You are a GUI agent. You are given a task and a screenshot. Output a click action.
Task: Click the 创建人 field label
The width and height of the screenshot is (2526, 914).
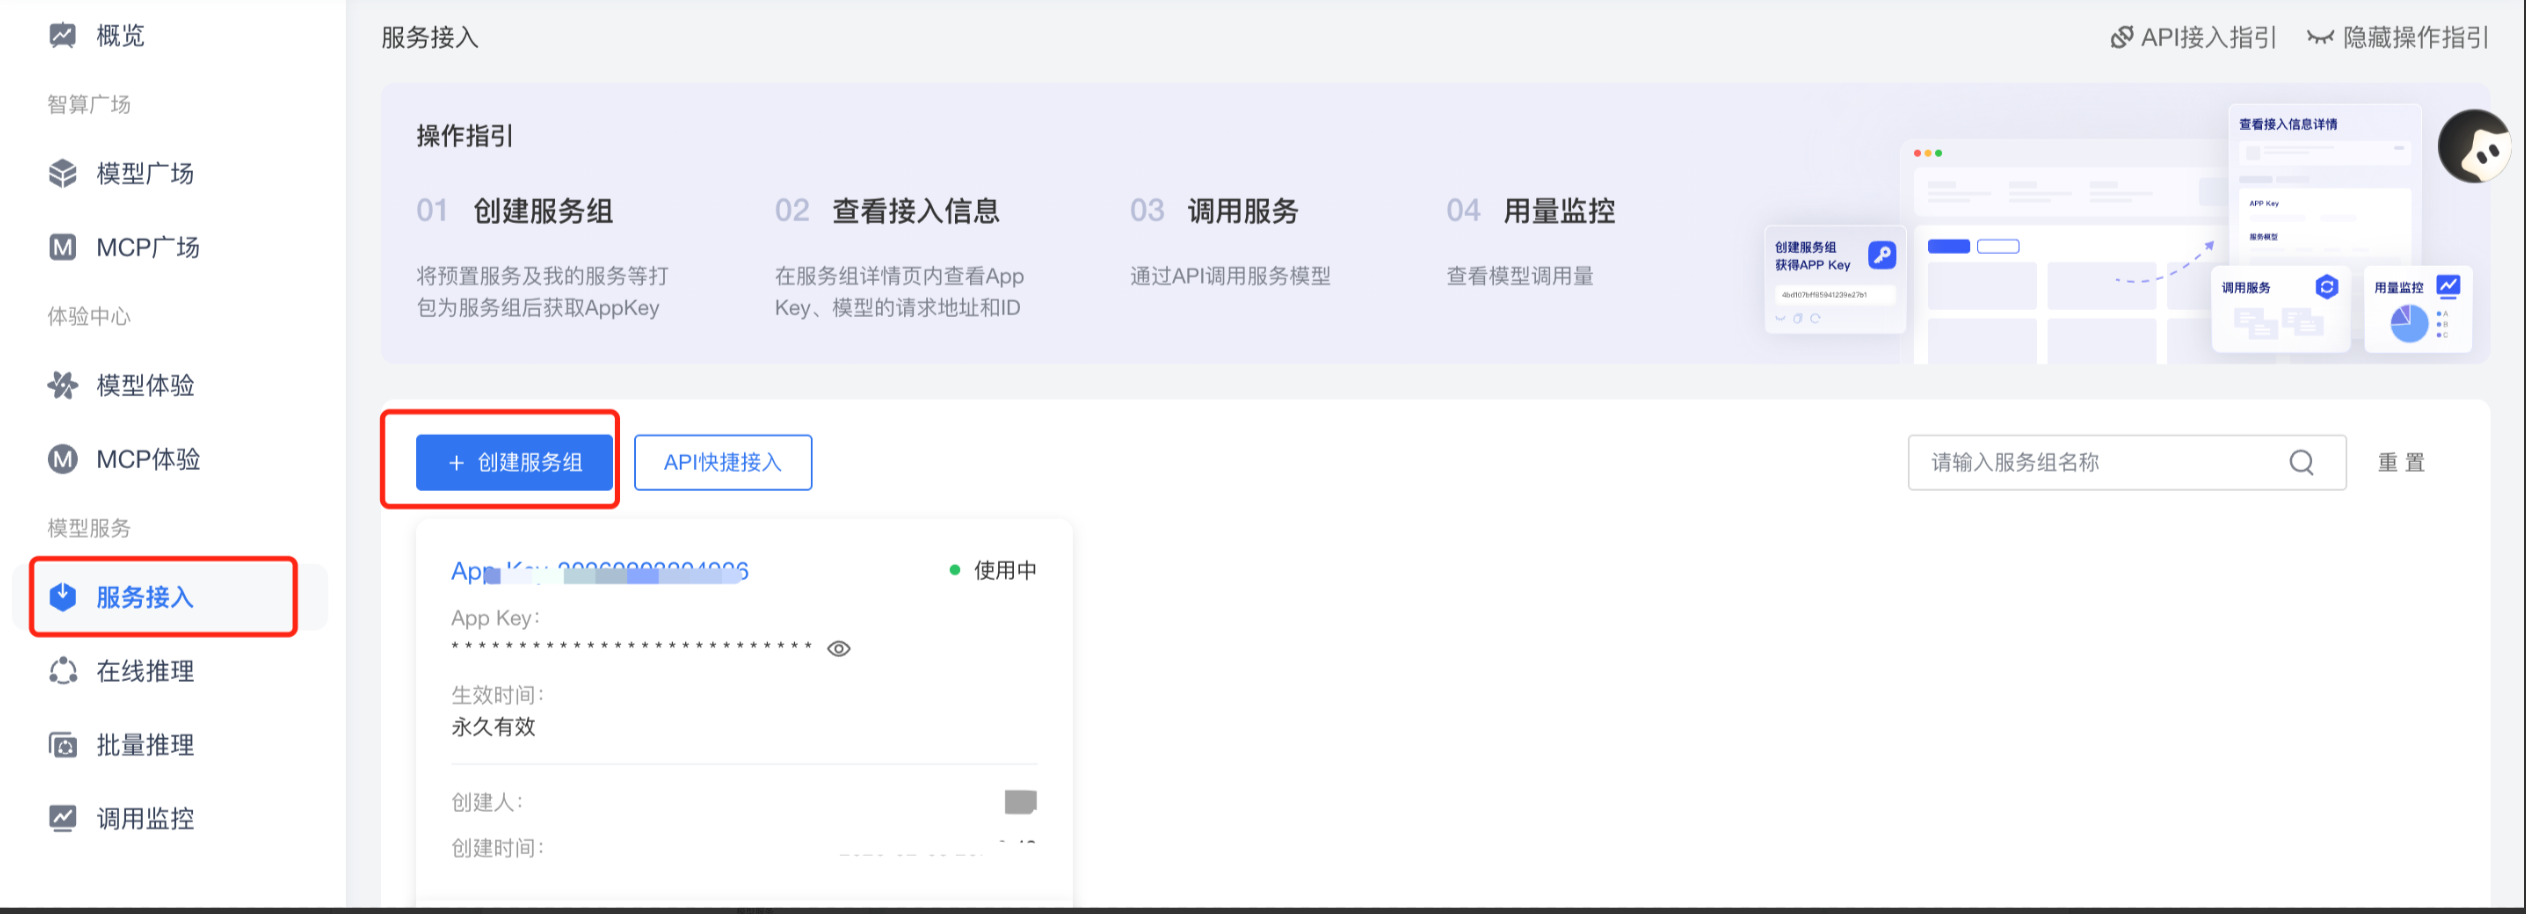[x=487, y=802]
